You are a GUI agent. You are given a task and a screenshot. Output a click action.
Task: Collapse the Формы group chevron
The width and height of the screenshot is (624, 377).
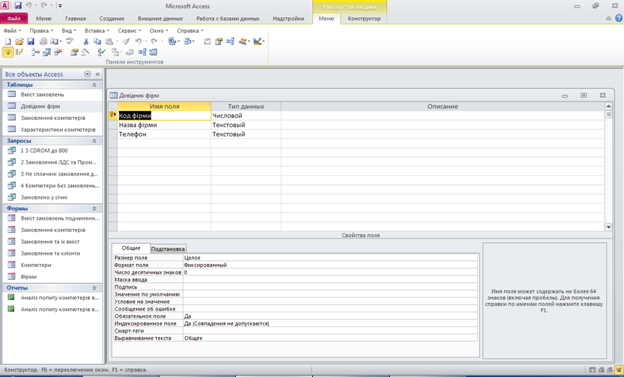coord(94,209)
